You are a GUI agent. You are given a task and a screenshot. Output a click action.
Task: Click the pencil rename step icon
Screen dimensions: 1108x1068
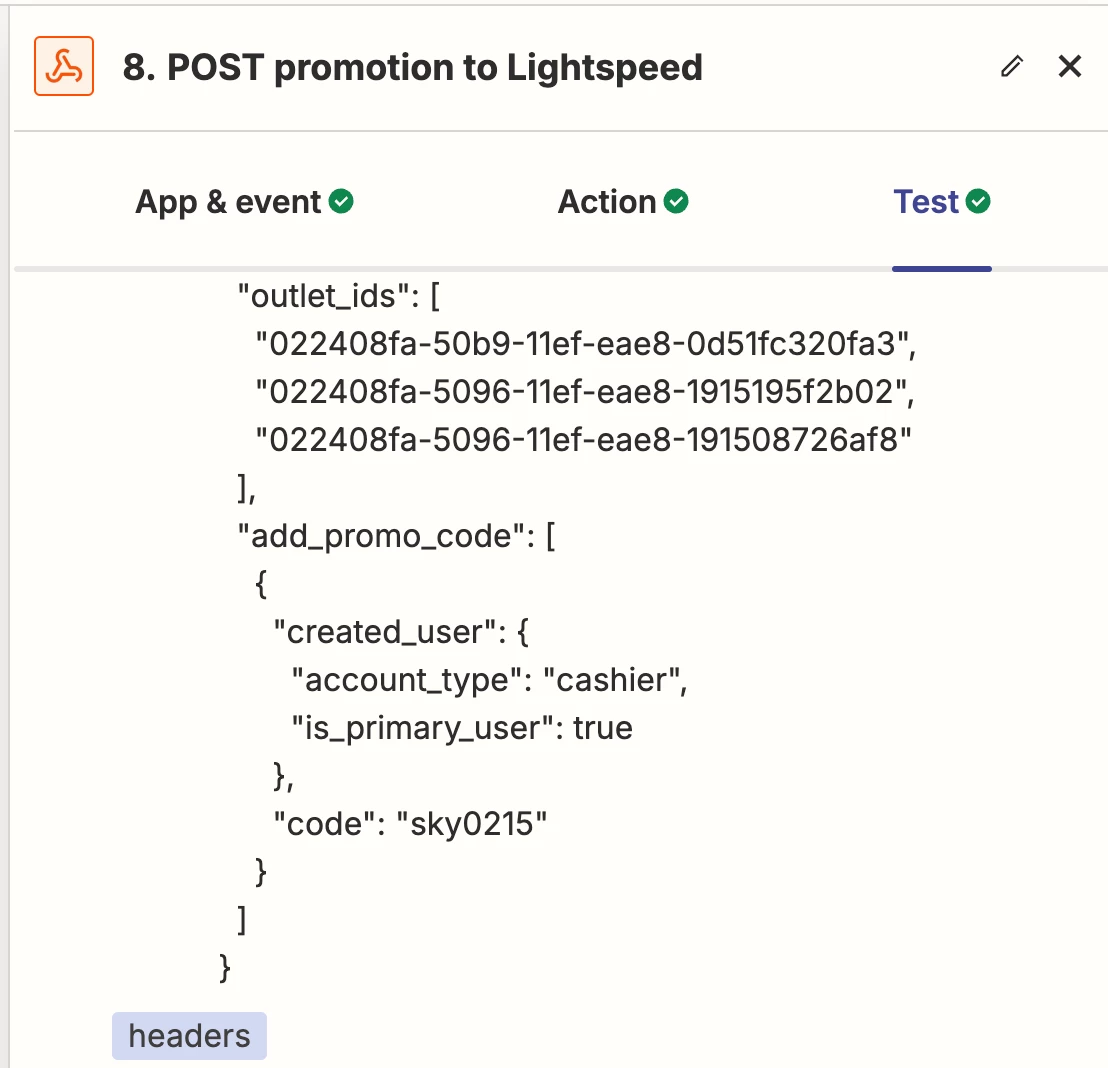point(1012,67)
